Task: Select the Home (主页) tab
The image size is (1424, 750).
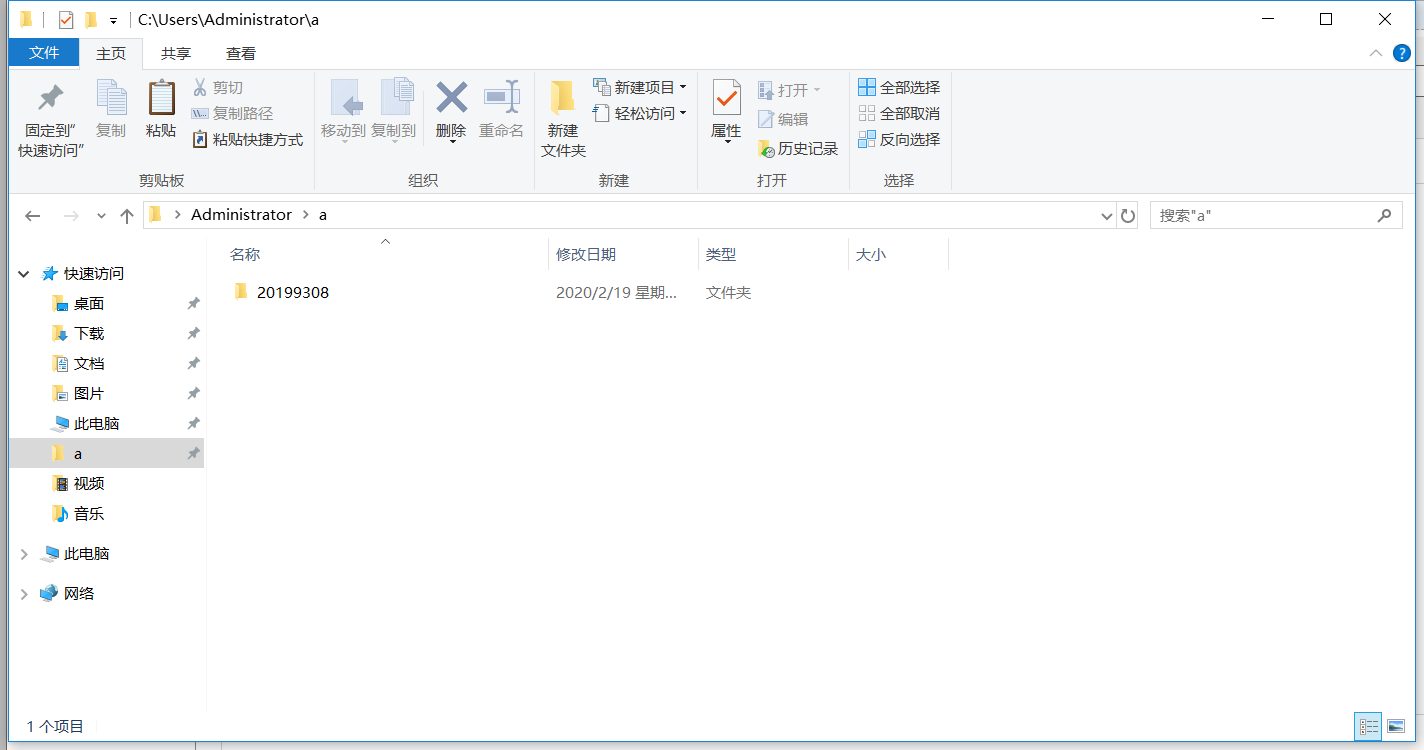Action: pos(111,54)
